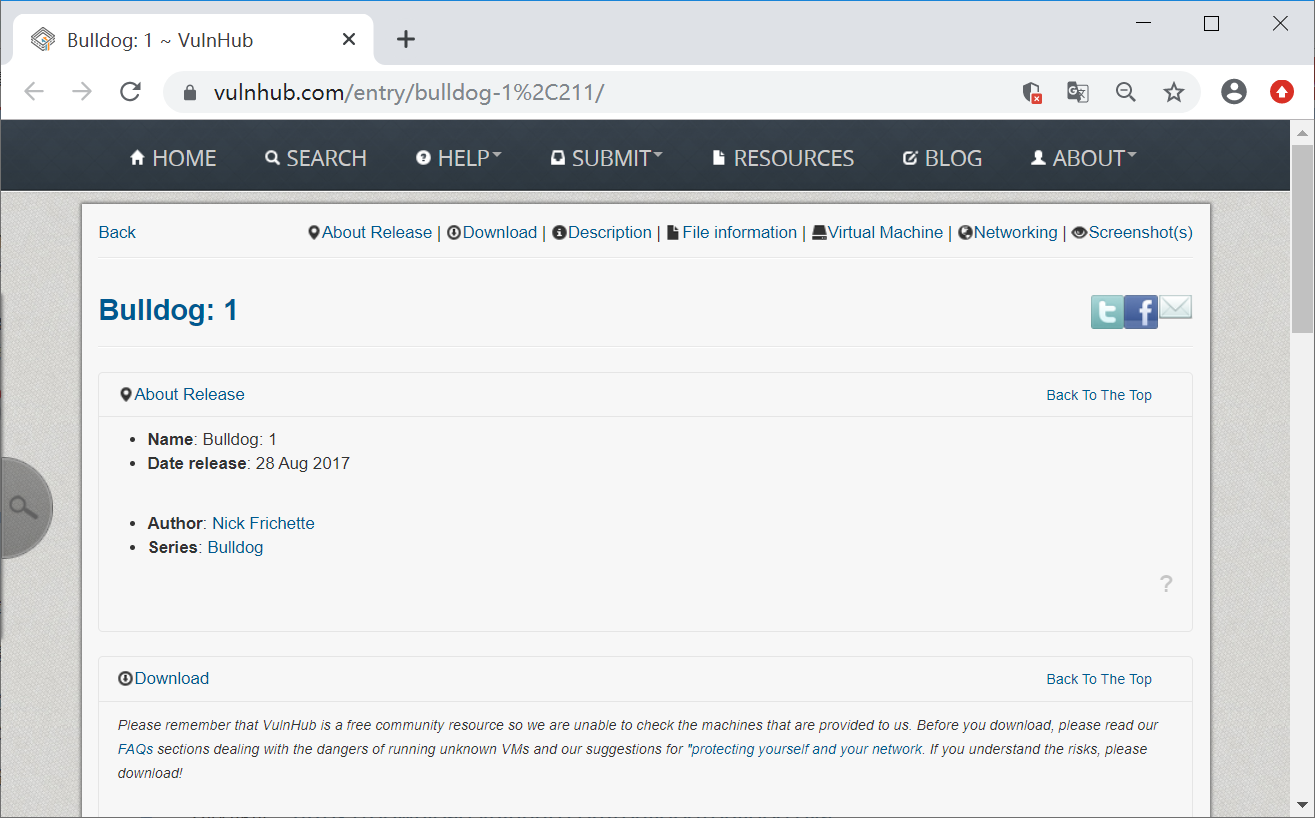Click the About Release panel heading
This screenshot has height=818, width=1315.
[182, 394]
